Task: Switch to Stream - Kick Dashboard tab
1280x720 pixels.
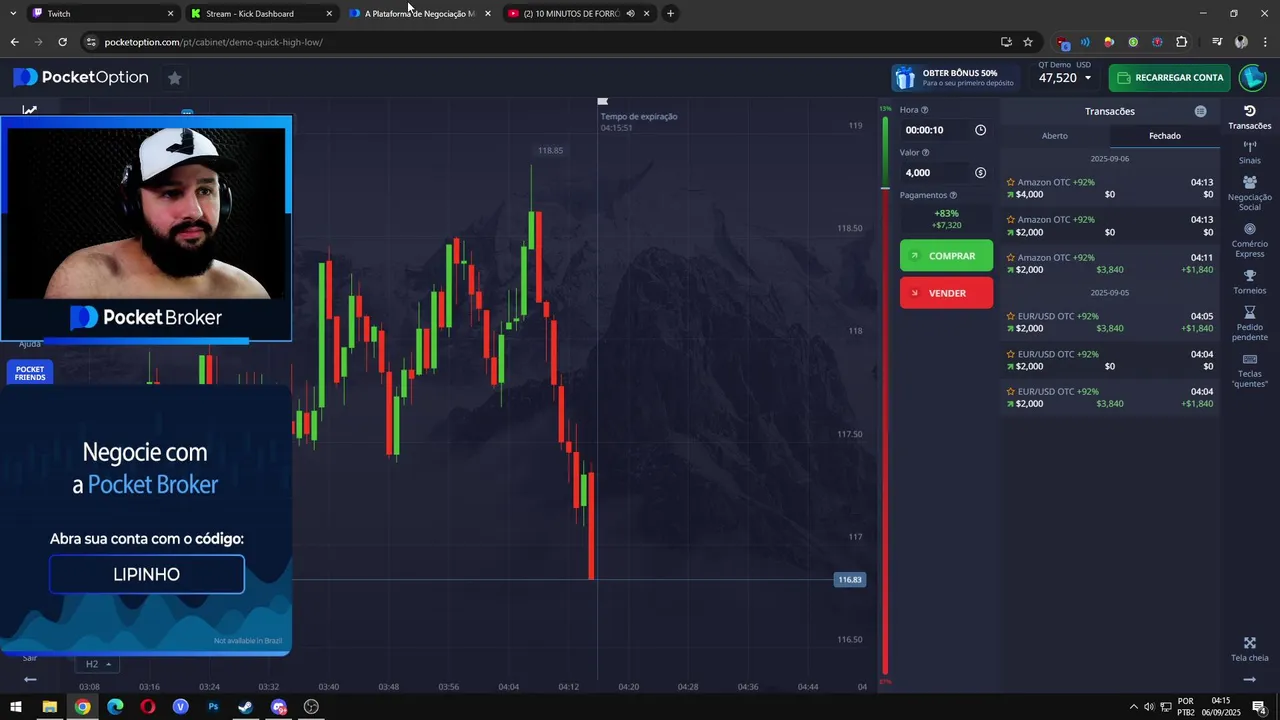Action: pos(260,14)
